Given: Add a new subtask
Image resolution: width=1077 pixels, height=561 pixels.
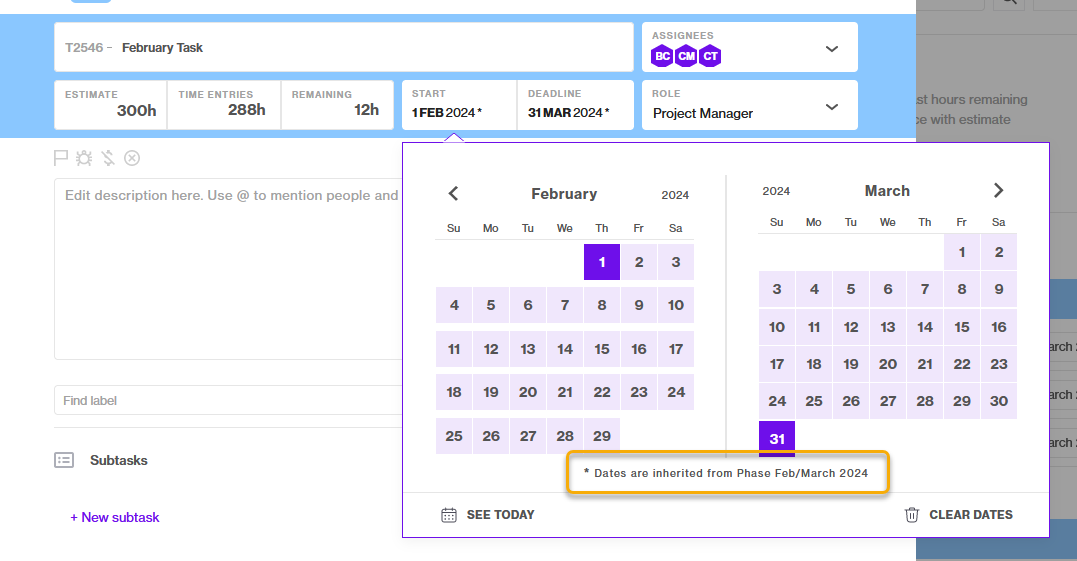Looking at the screenshot, I should (x=115, y=518).
